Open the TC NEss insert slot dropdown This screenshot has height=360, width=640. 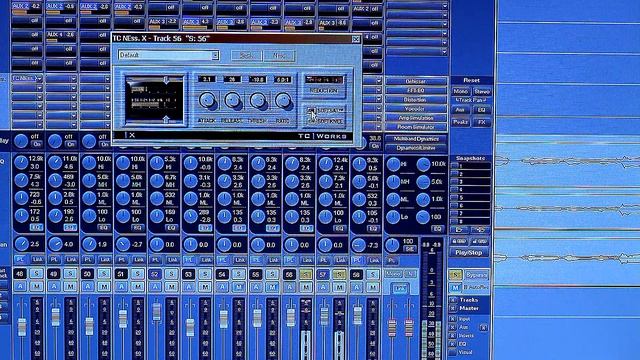[x=39, y=78]
